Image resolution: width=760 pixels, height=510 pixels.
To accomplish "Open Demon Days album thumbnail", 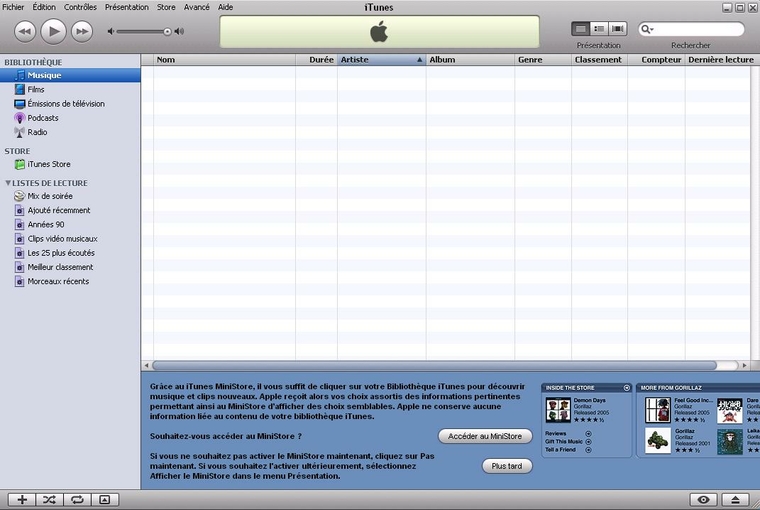I will pyautogui.click(x=558, y=410).
